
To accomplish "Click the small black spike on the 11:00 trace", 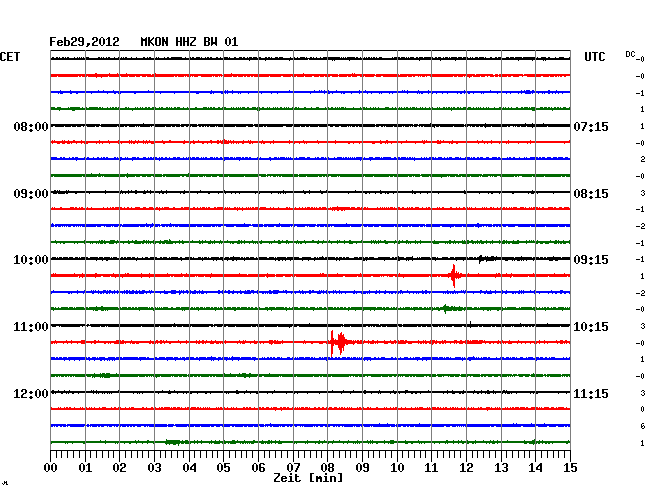I will [471, 324].
